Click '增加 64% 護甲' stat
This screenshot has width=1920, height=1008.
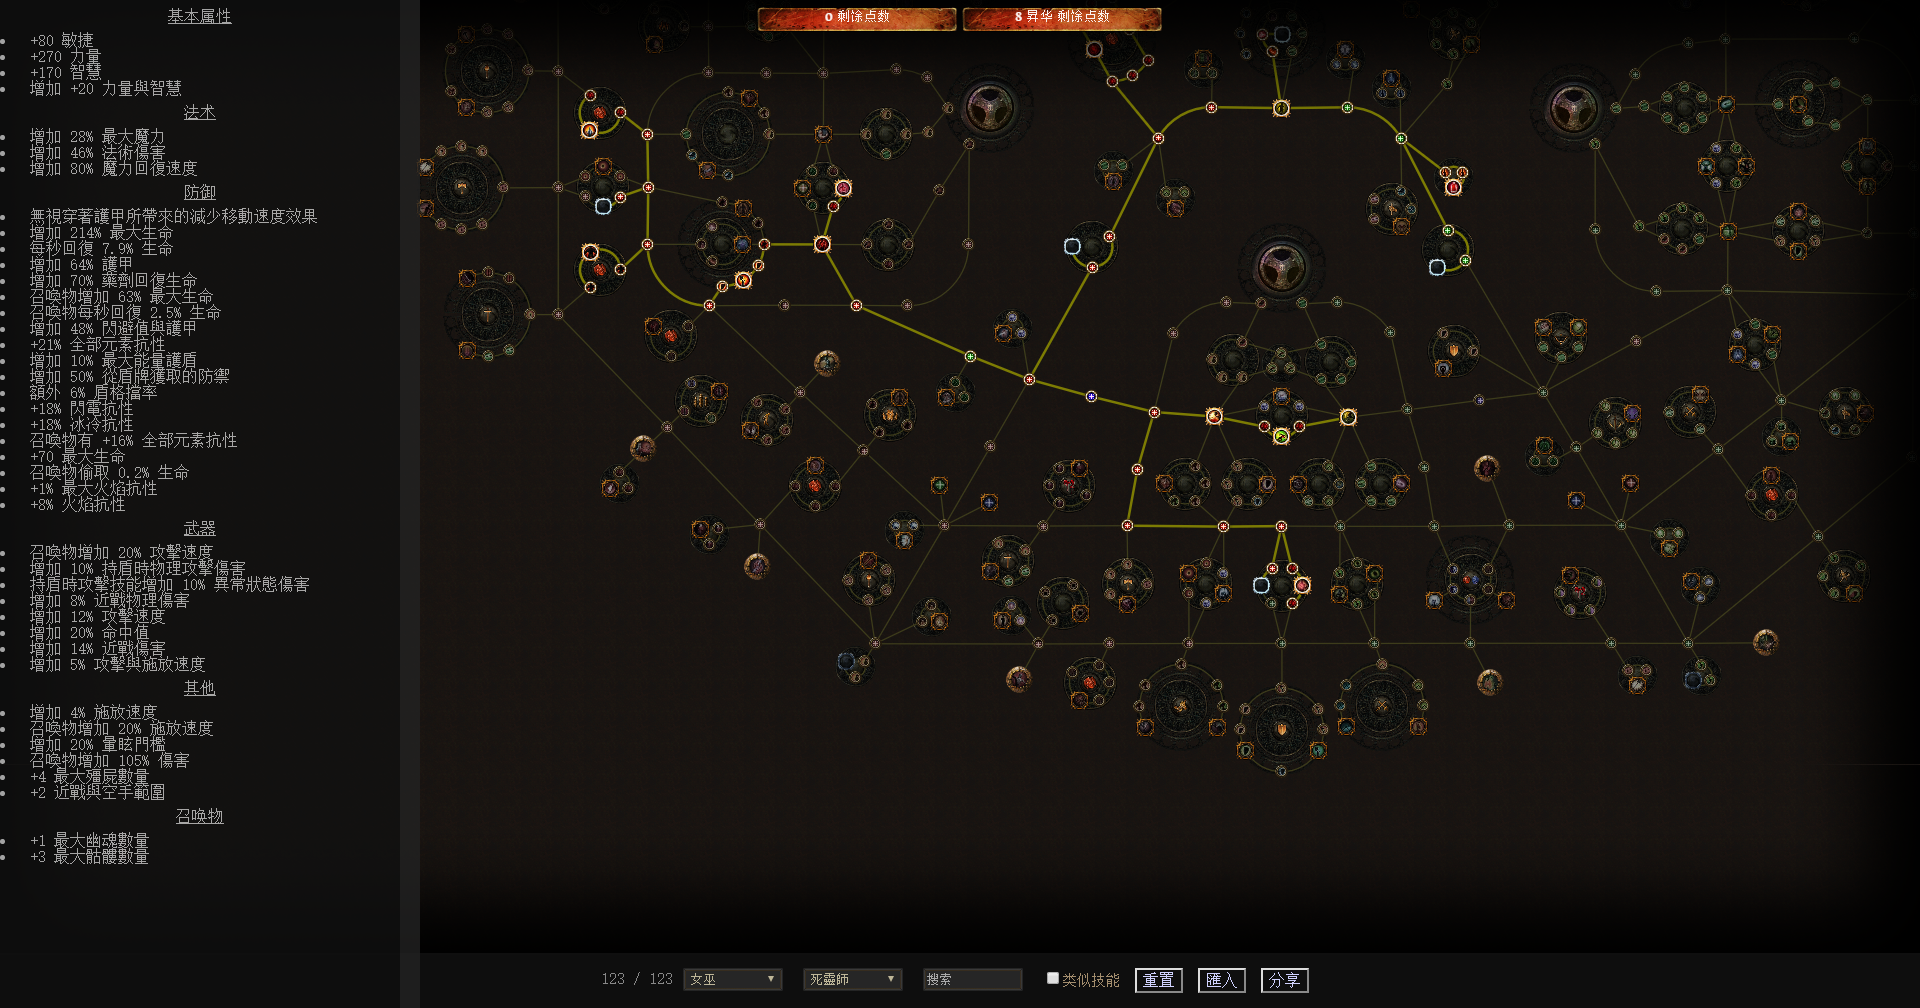(81, 264)
